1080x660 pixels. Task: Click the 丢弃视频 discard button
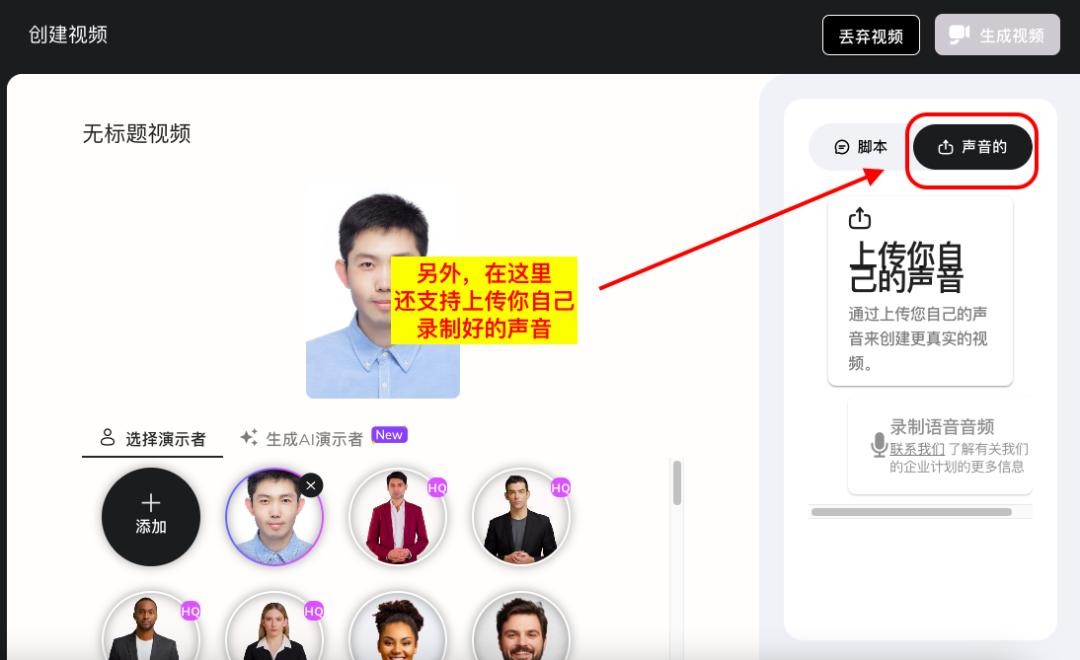click(x=870, y=36)
